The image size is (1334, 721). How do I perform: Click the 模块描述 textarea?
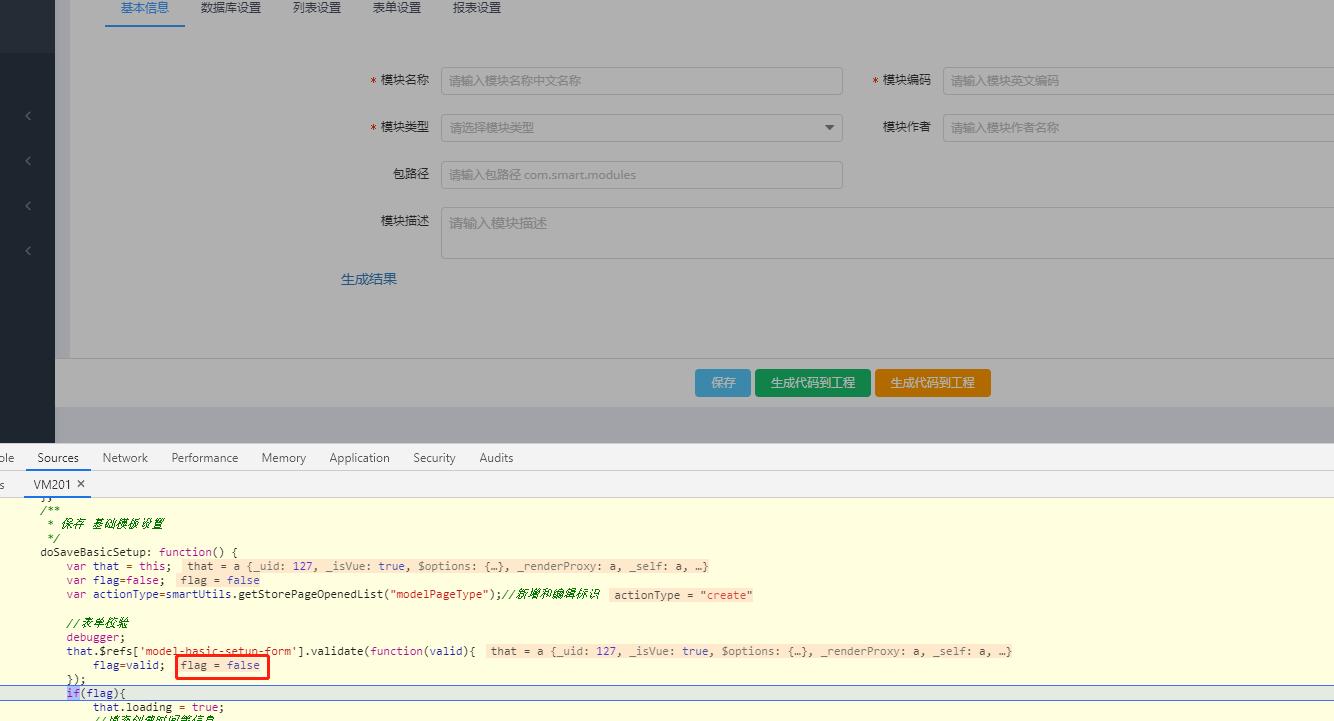tap(887, 233)
